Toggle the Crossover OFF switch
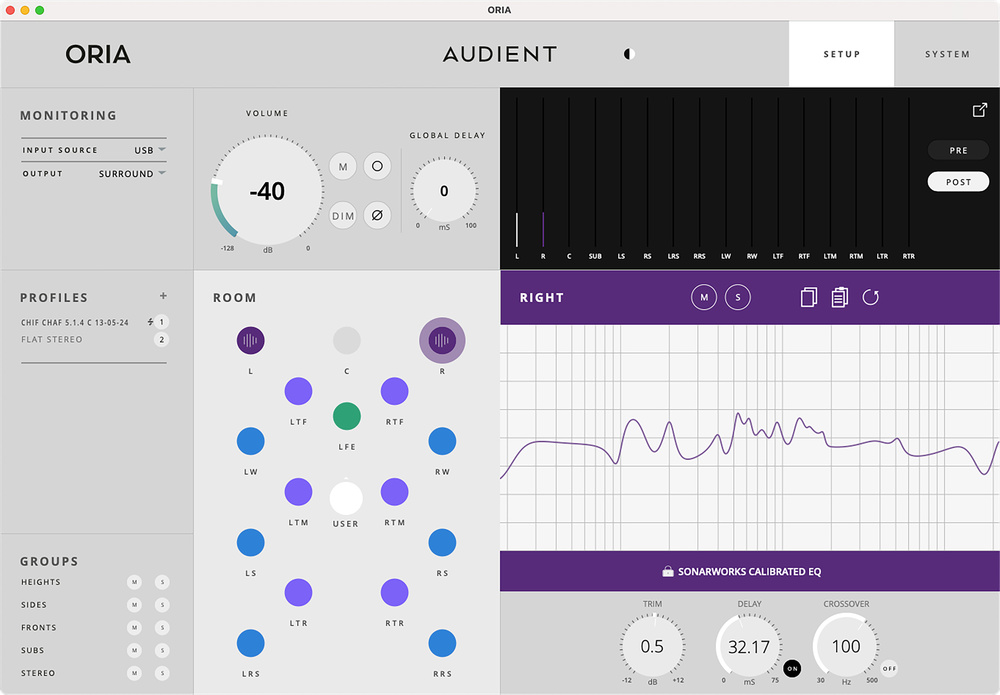The width and height of the screenshot is (1000, 695). coord(888,668)
